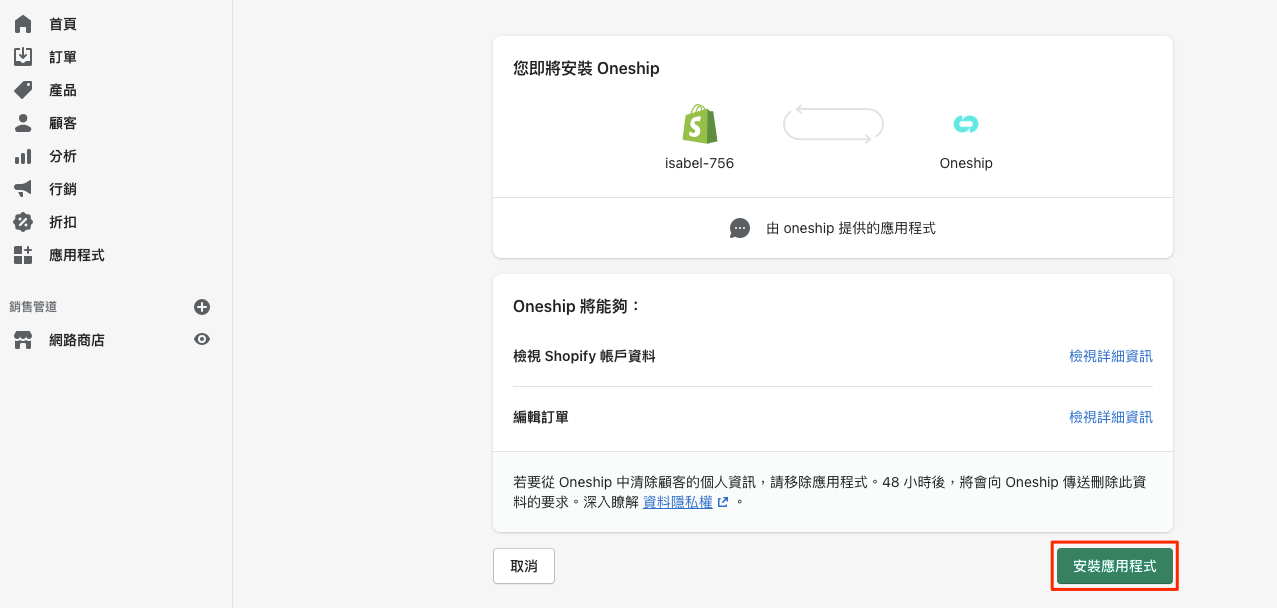The image size is (1277, 608).
Task: Open the 首頁 menu item
Action: pyautogui.click(x=63, y=24)
